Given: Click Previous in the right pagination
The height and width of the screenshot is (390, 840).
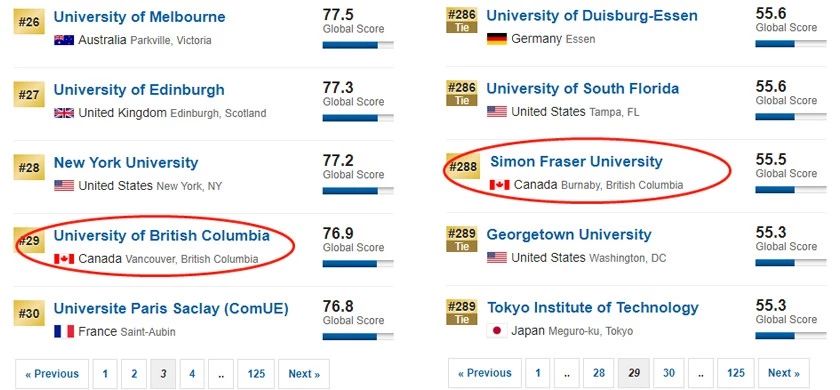Looking at the screenshot, I should click(x=484, y=373).
